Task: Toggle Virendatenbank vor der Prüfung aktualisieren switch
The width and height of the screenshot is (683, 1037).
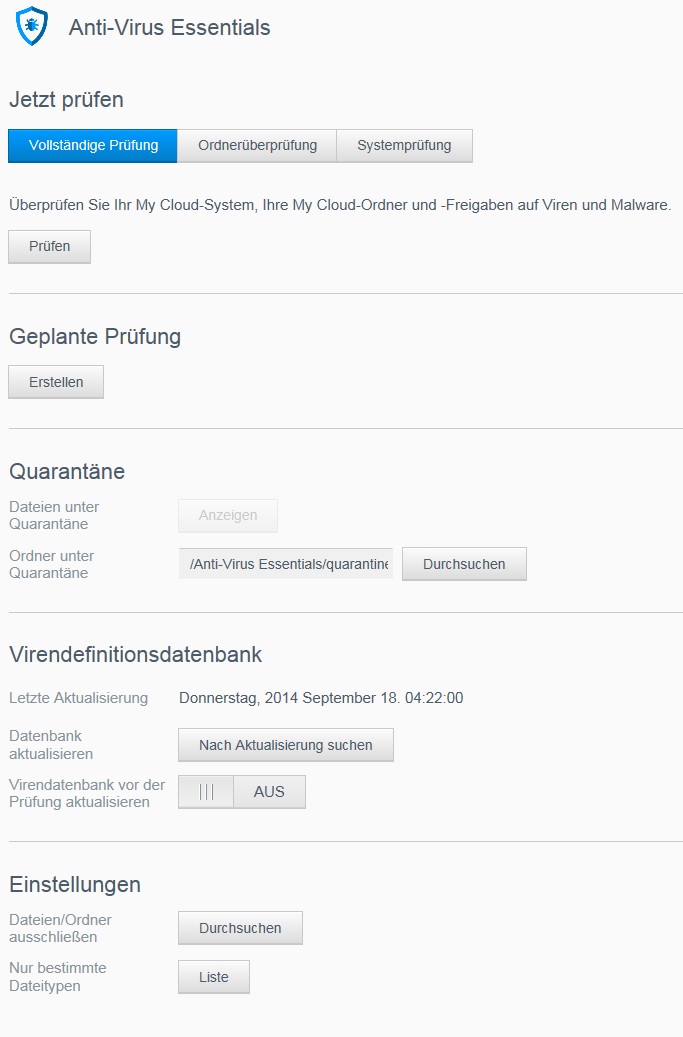Action: coord(242,792)
